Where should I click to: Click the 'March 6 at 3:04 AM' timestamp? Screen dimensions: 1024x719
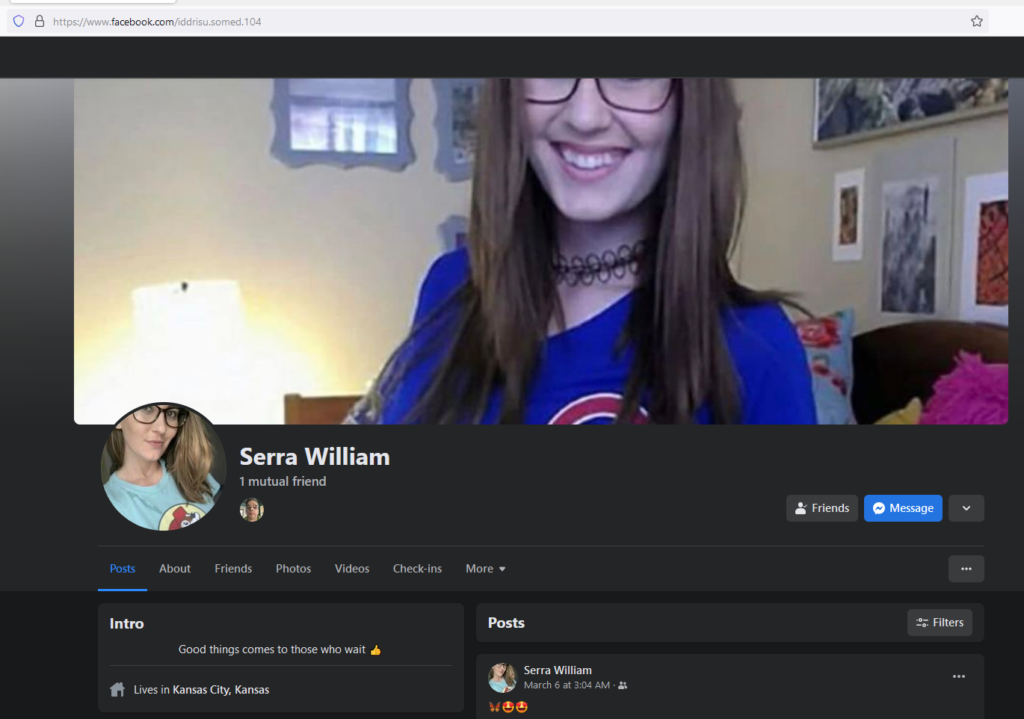pos(567,685)
